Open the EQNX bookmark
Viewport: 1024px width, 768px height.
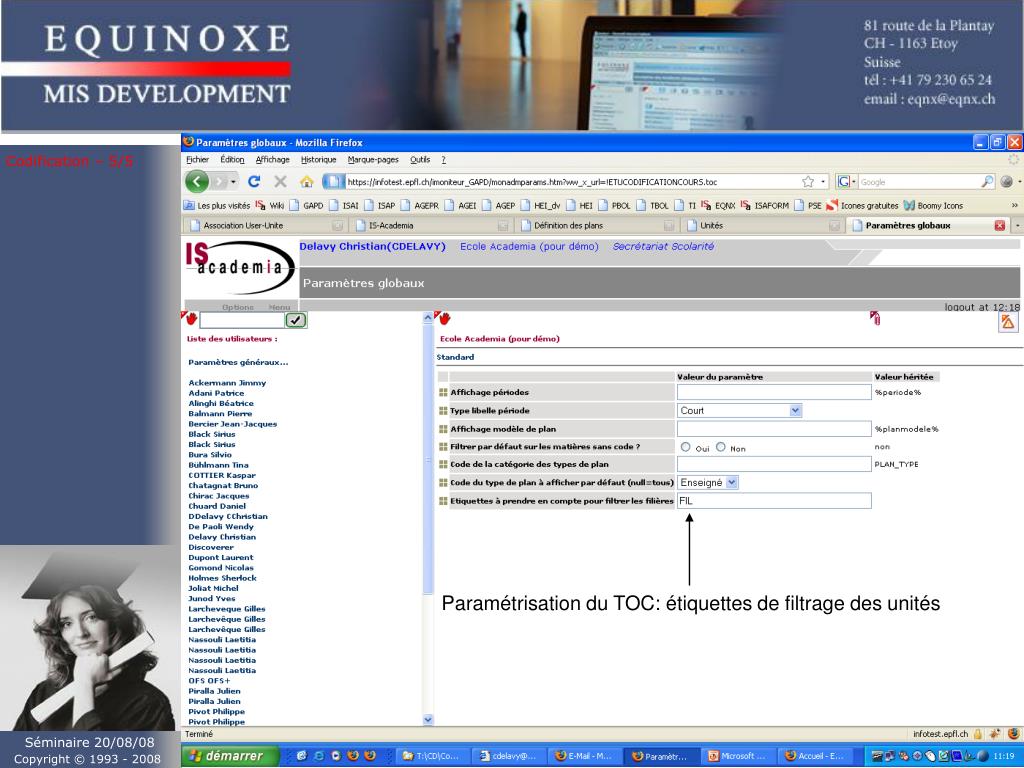point(718,205)
